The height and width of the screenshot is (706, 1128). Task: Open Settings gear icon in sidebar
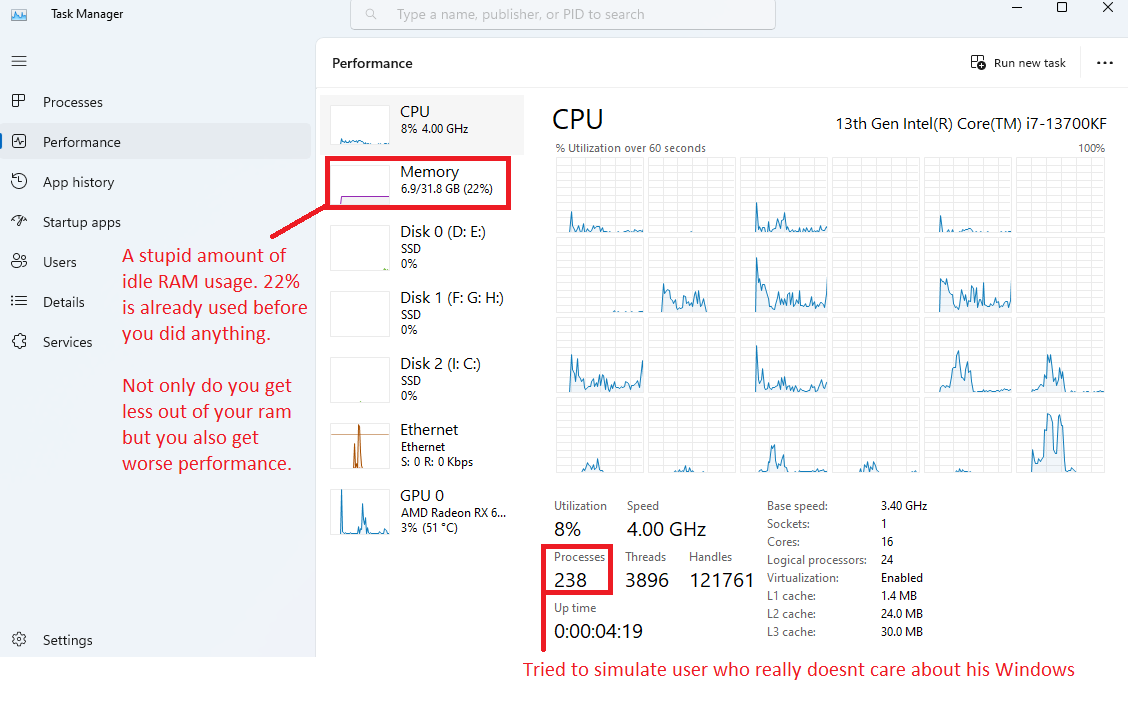[x=19, y=640]
